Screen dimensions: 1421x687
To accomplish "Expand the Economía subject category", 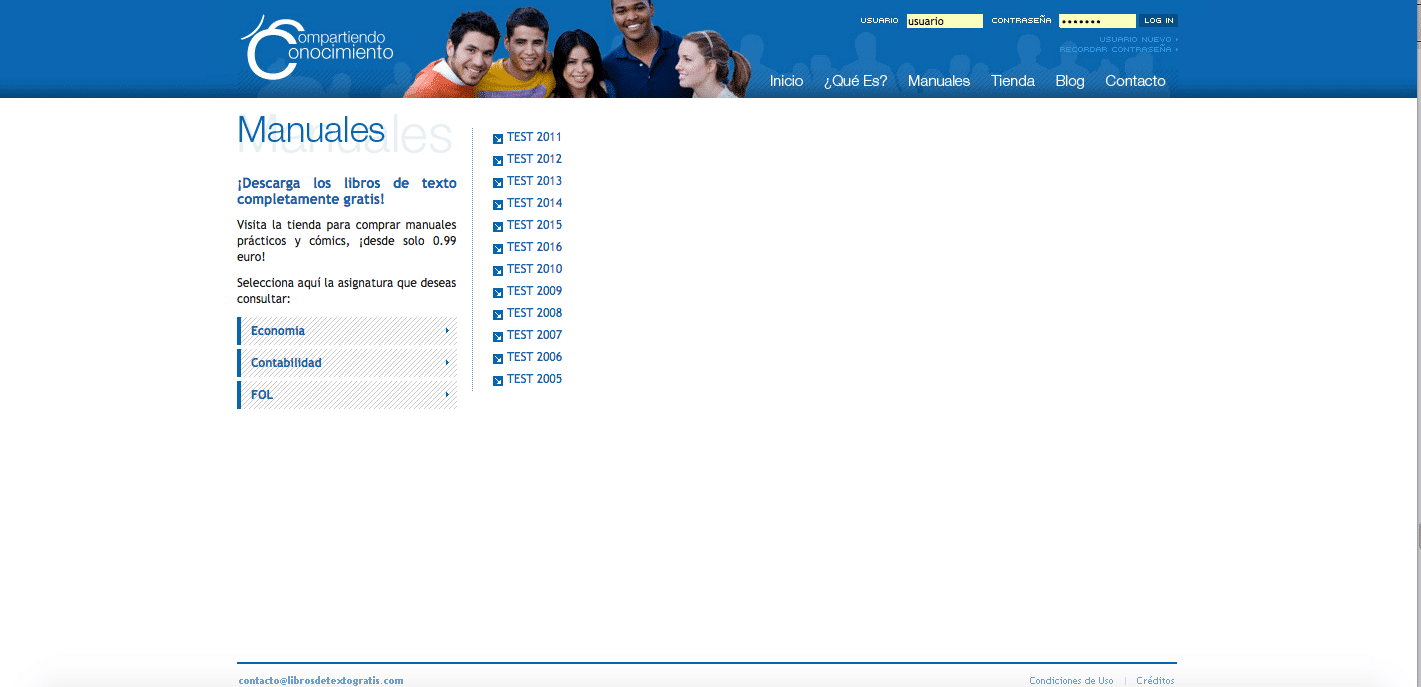I will (347, 331).
